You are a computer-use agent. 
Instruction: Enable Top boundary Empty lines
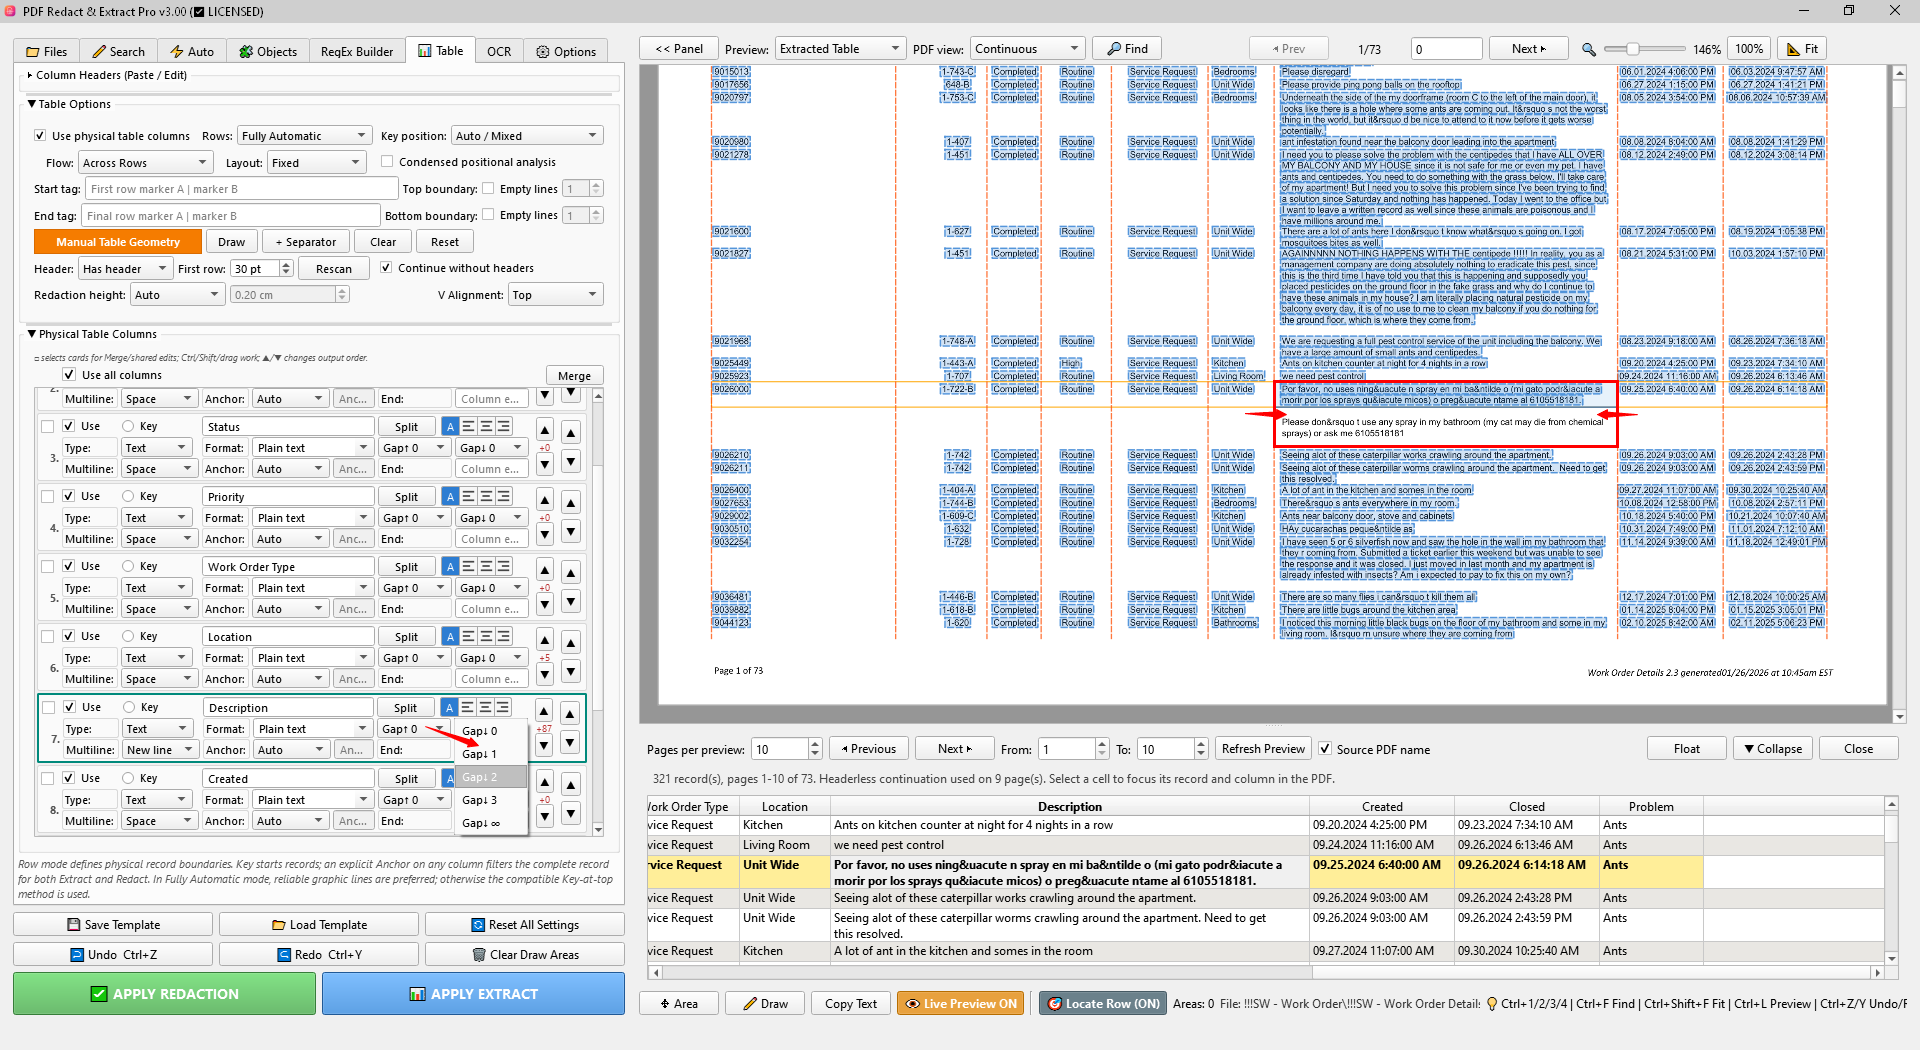tap(488, 189)
